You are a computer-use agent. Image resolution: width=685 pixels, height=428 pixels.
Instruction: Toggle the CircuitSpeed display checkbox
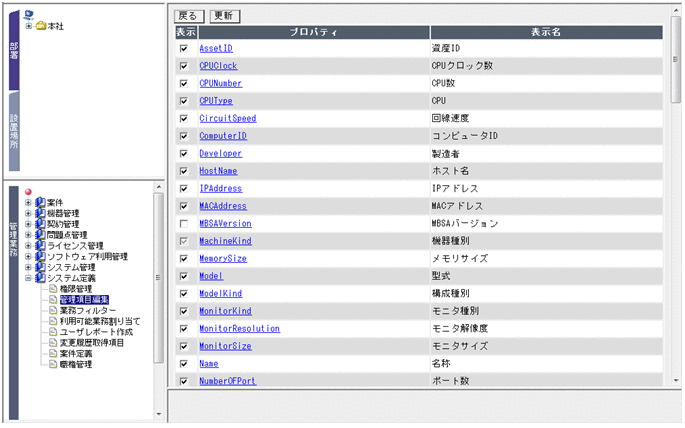coord(184,118)
